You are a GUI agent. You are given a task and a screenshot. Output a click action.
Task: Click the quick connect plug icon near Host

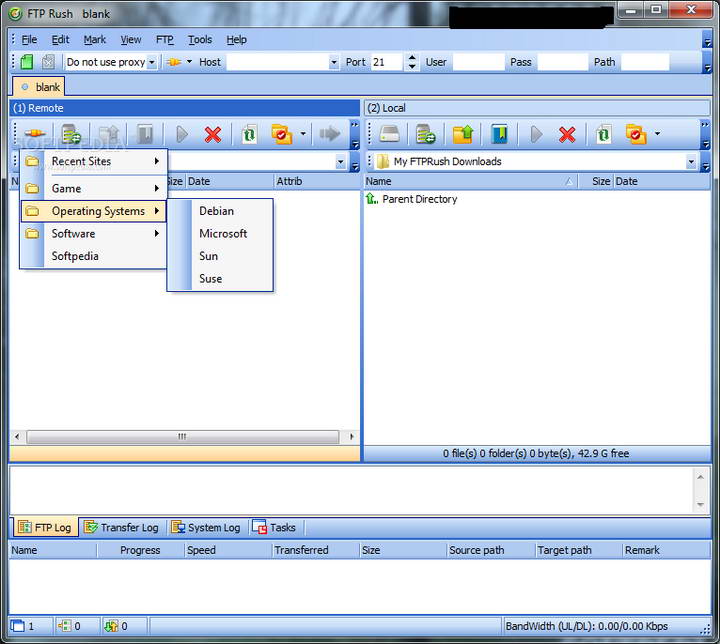[174, 62]
